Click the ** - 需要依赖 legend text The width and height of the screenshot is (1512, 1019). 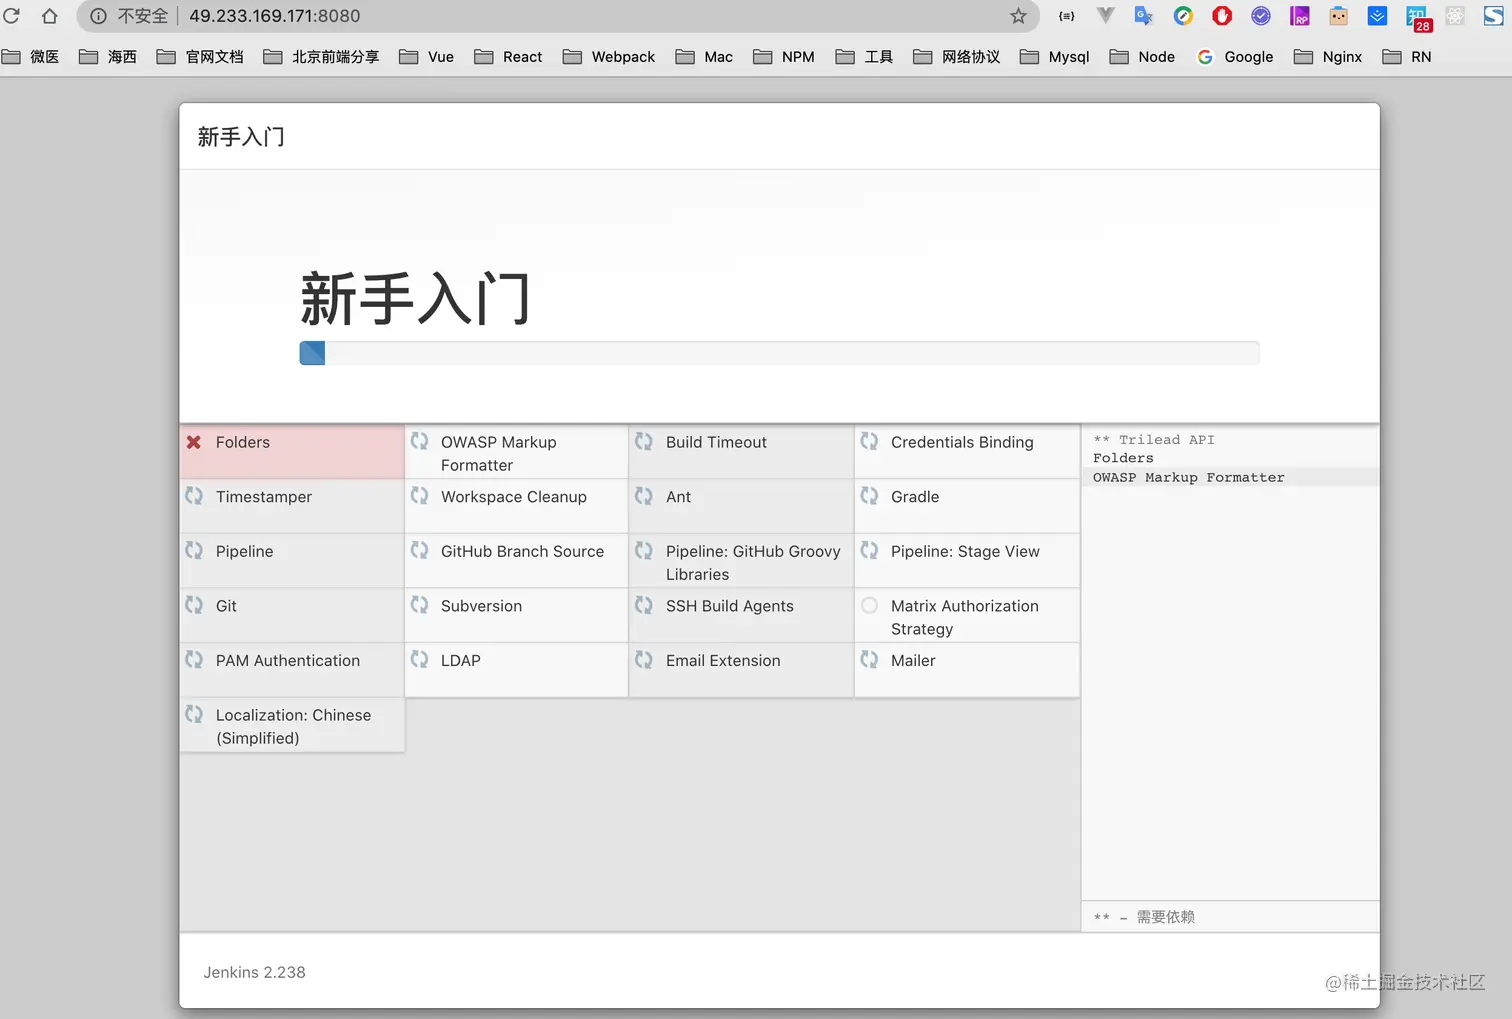coord(1144,916)
